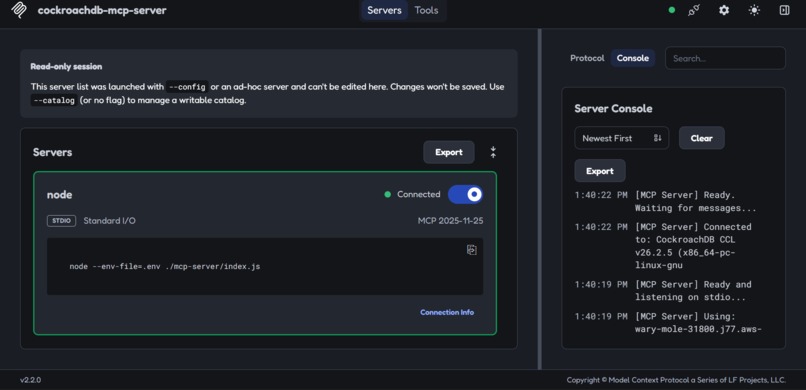Image resolution: width=806 pixels, height=390 pixels.
Task: Click the STDIO transport badge
Action: (x=62, y=221)
